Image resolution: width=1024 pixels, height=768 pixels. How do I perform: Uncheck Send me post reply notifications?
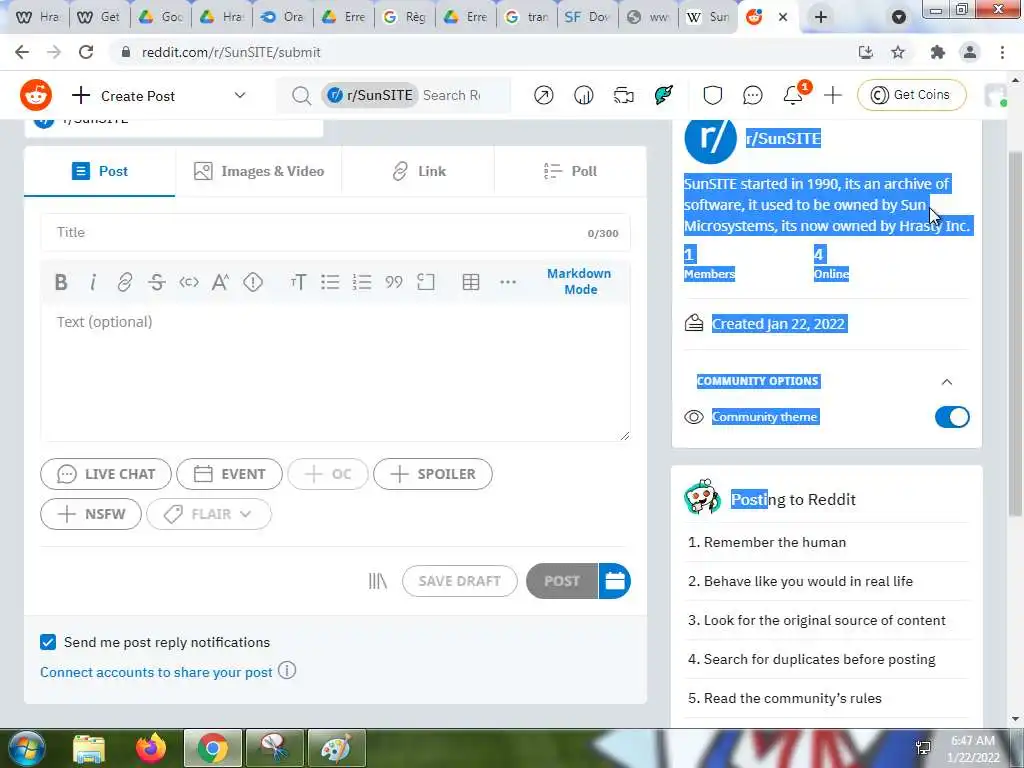[x=48, y=642]
